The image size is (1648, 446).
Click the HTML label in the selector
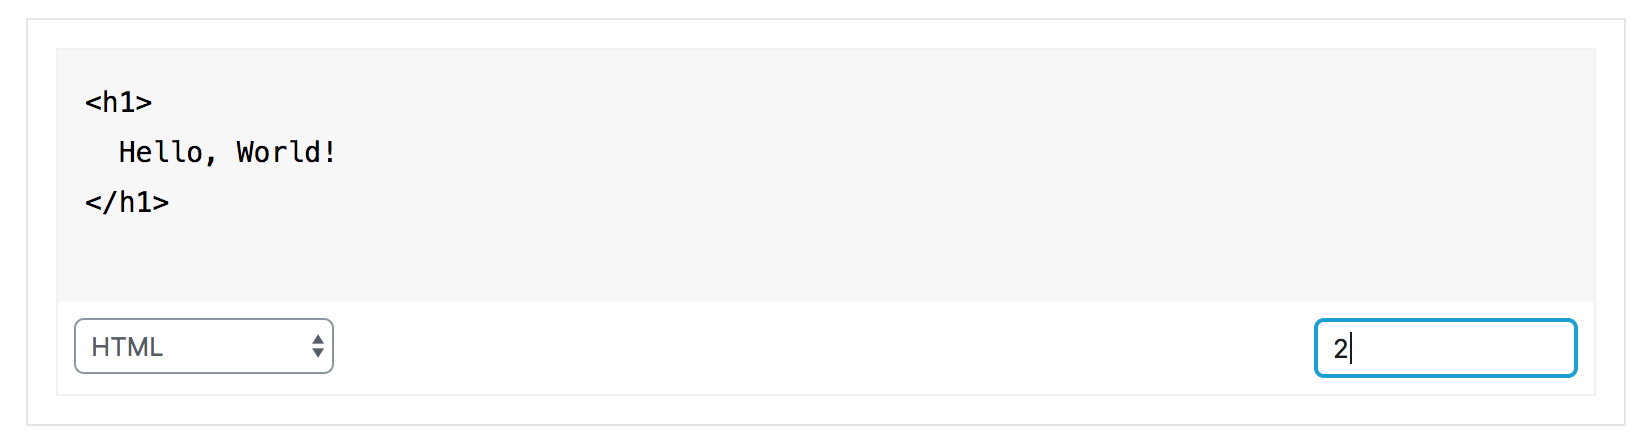pos(127,347)
